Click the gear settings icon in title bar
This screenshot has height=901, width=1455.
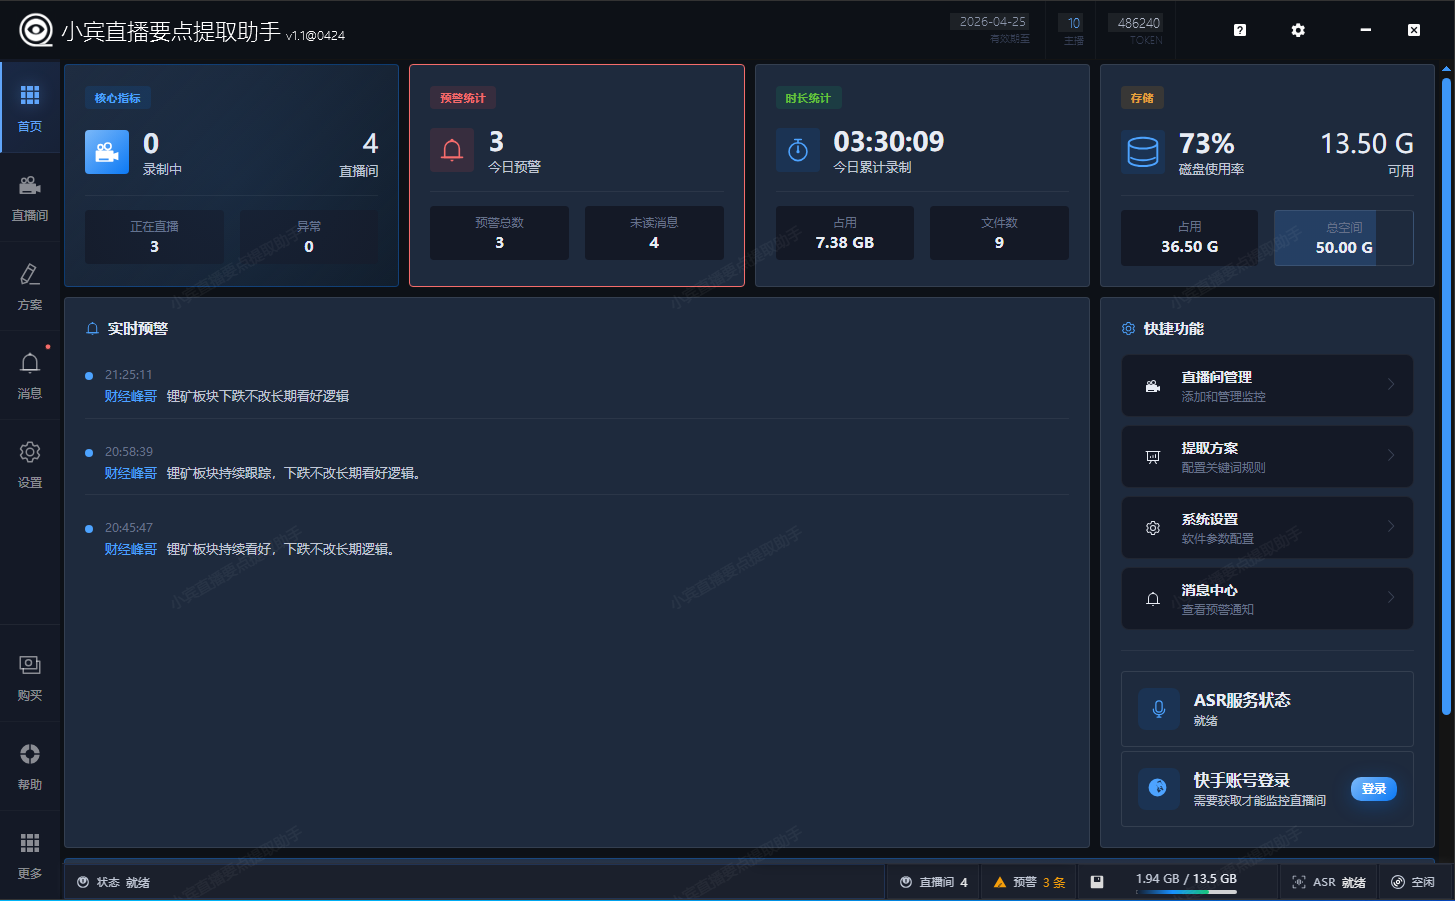coord(1297,30)
